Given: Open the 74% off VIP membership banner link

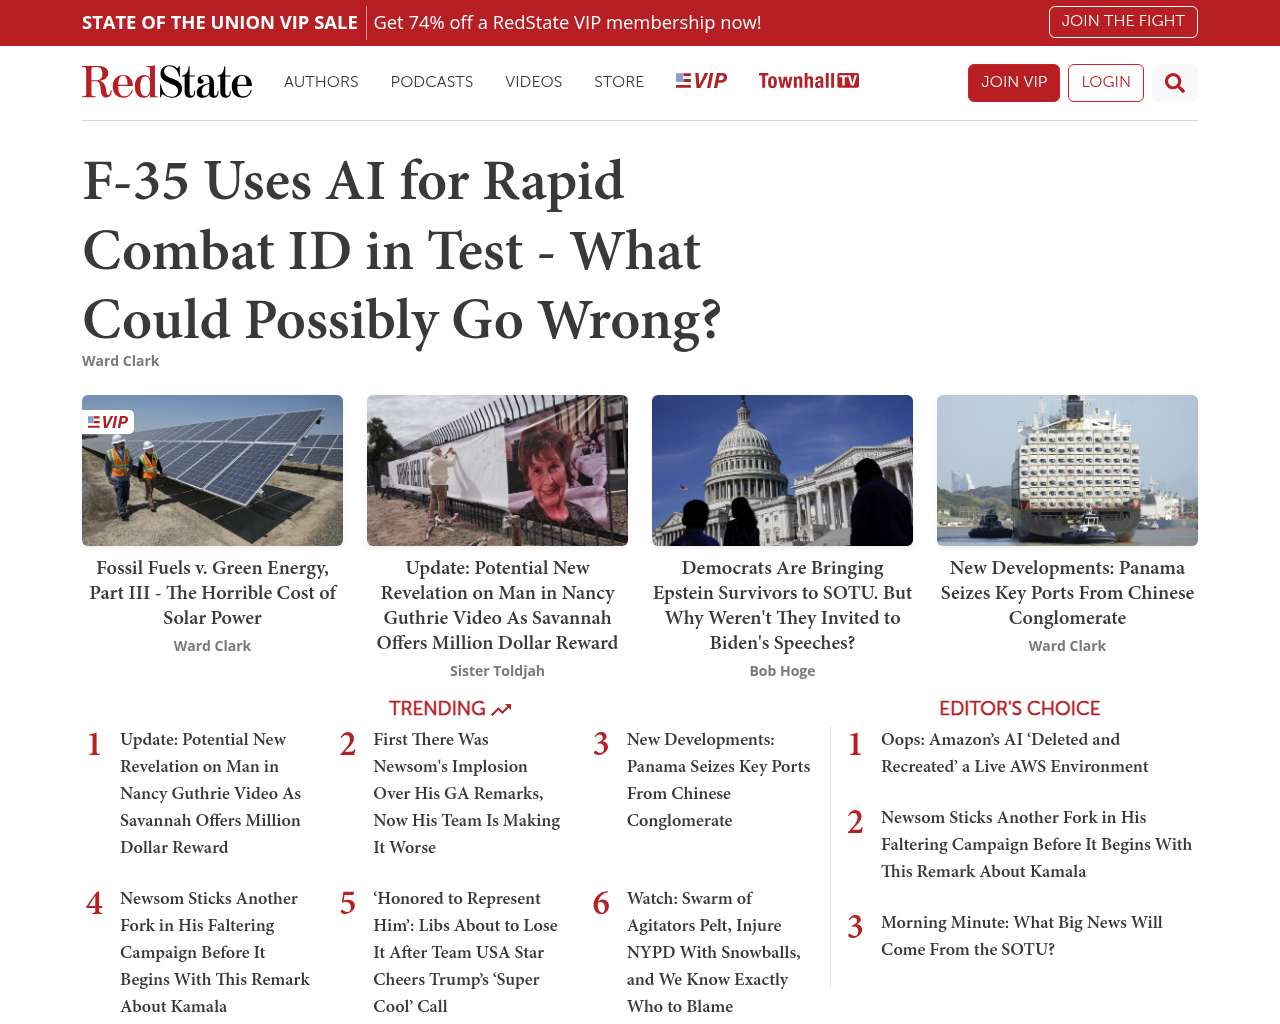Looking at the screenshot, I should tap(567, 23).
